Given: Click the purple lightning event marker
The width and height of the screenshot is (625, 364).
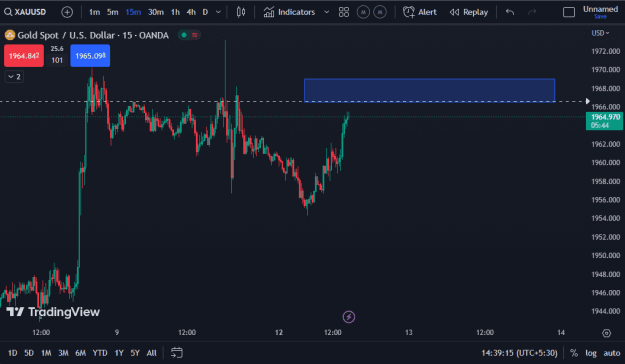Looking at the screenshot, I should (x=349, y=317).
